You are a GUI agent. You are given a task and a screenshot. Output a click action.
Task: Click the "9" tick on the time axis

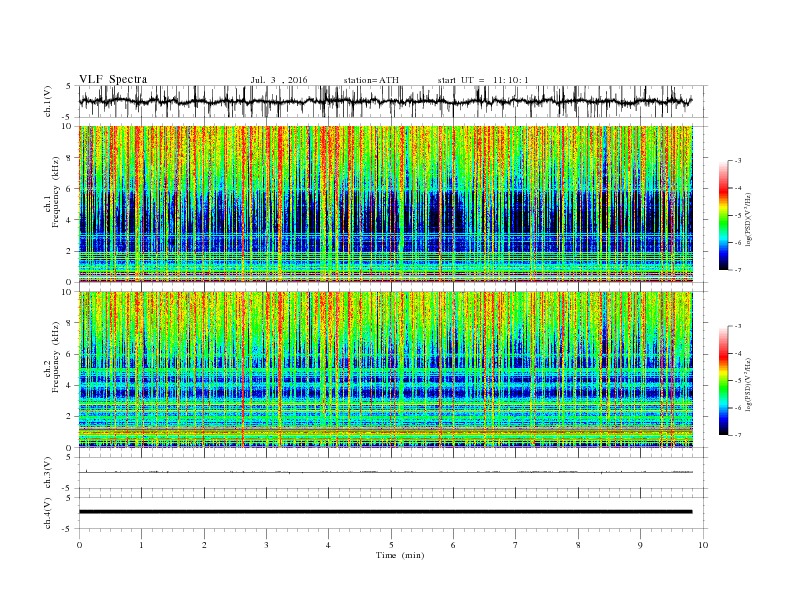(x=640, y=545)
